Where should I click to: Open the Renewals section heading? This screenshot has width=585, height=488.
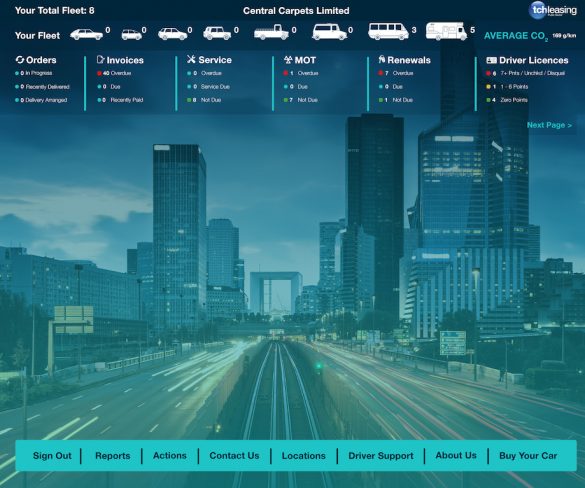click(x=409, y=60)
